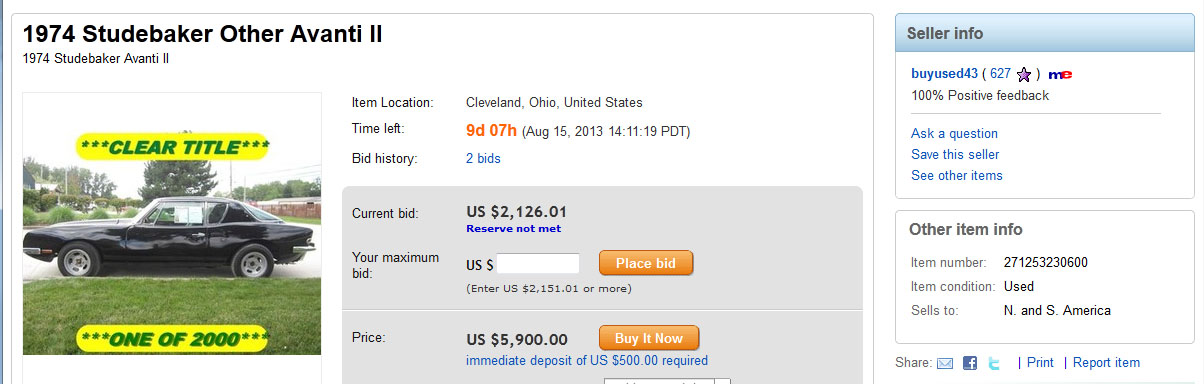Print this listing

pos(1040,363)
